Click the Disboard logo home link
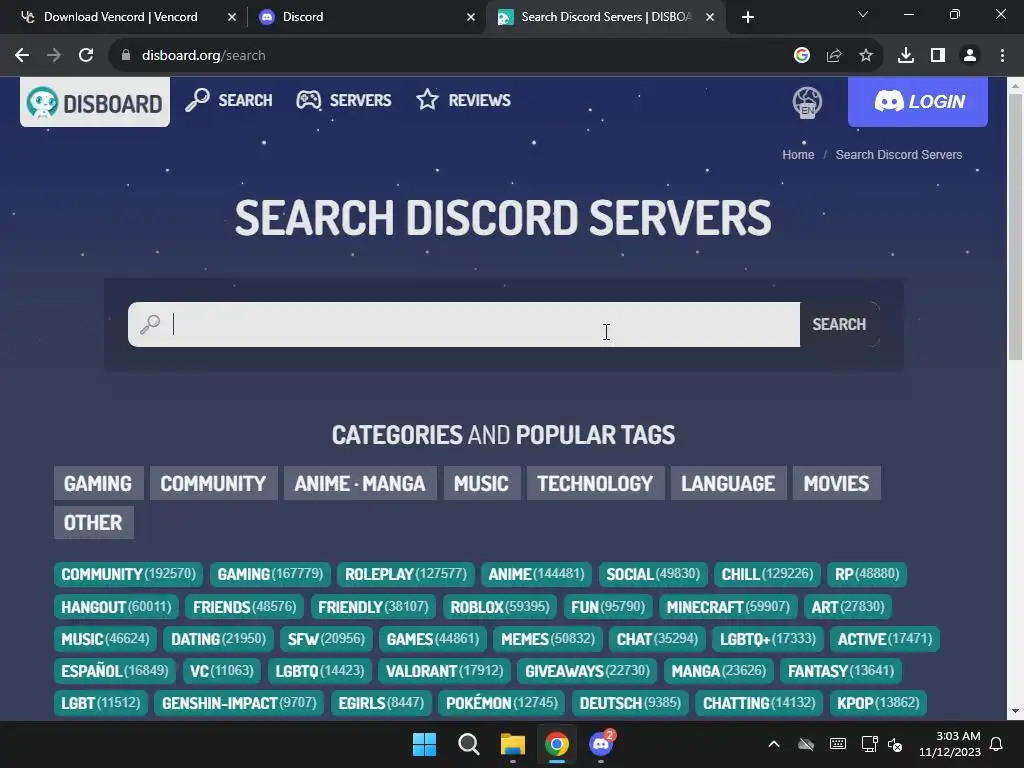This screenshot has height=768, width=1024. (95, 102)
